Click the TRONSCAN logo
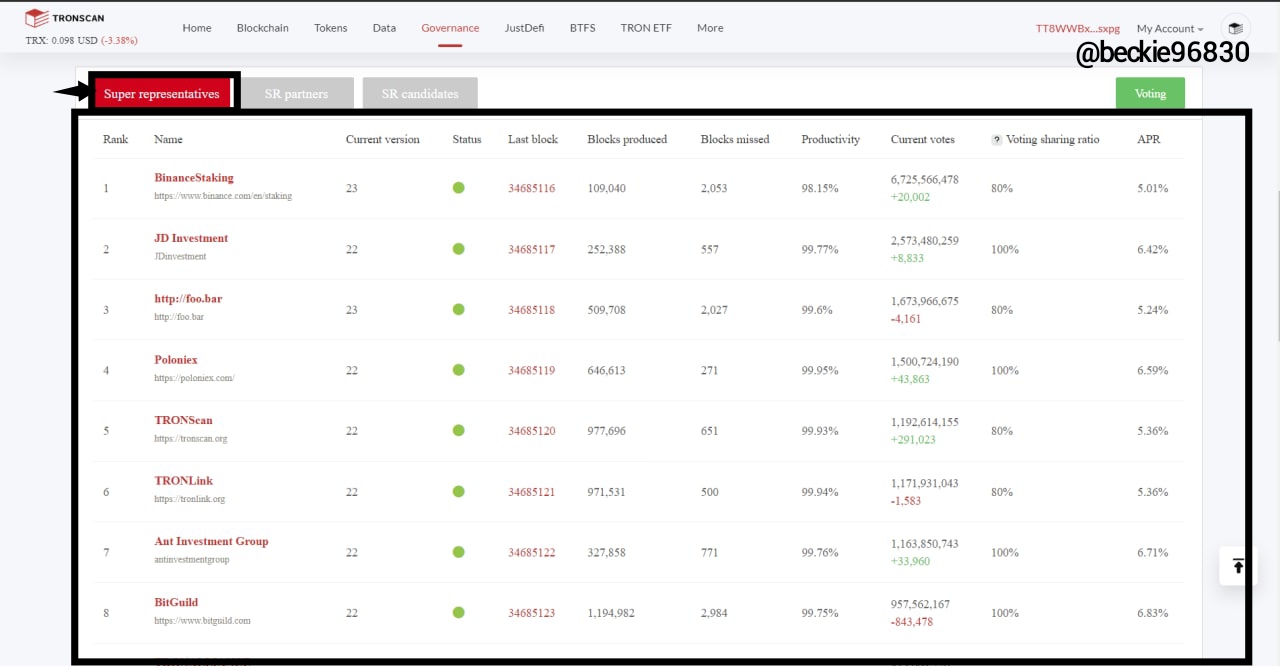The width and height of the screenshot is (1280, 666). click(64, 18)
